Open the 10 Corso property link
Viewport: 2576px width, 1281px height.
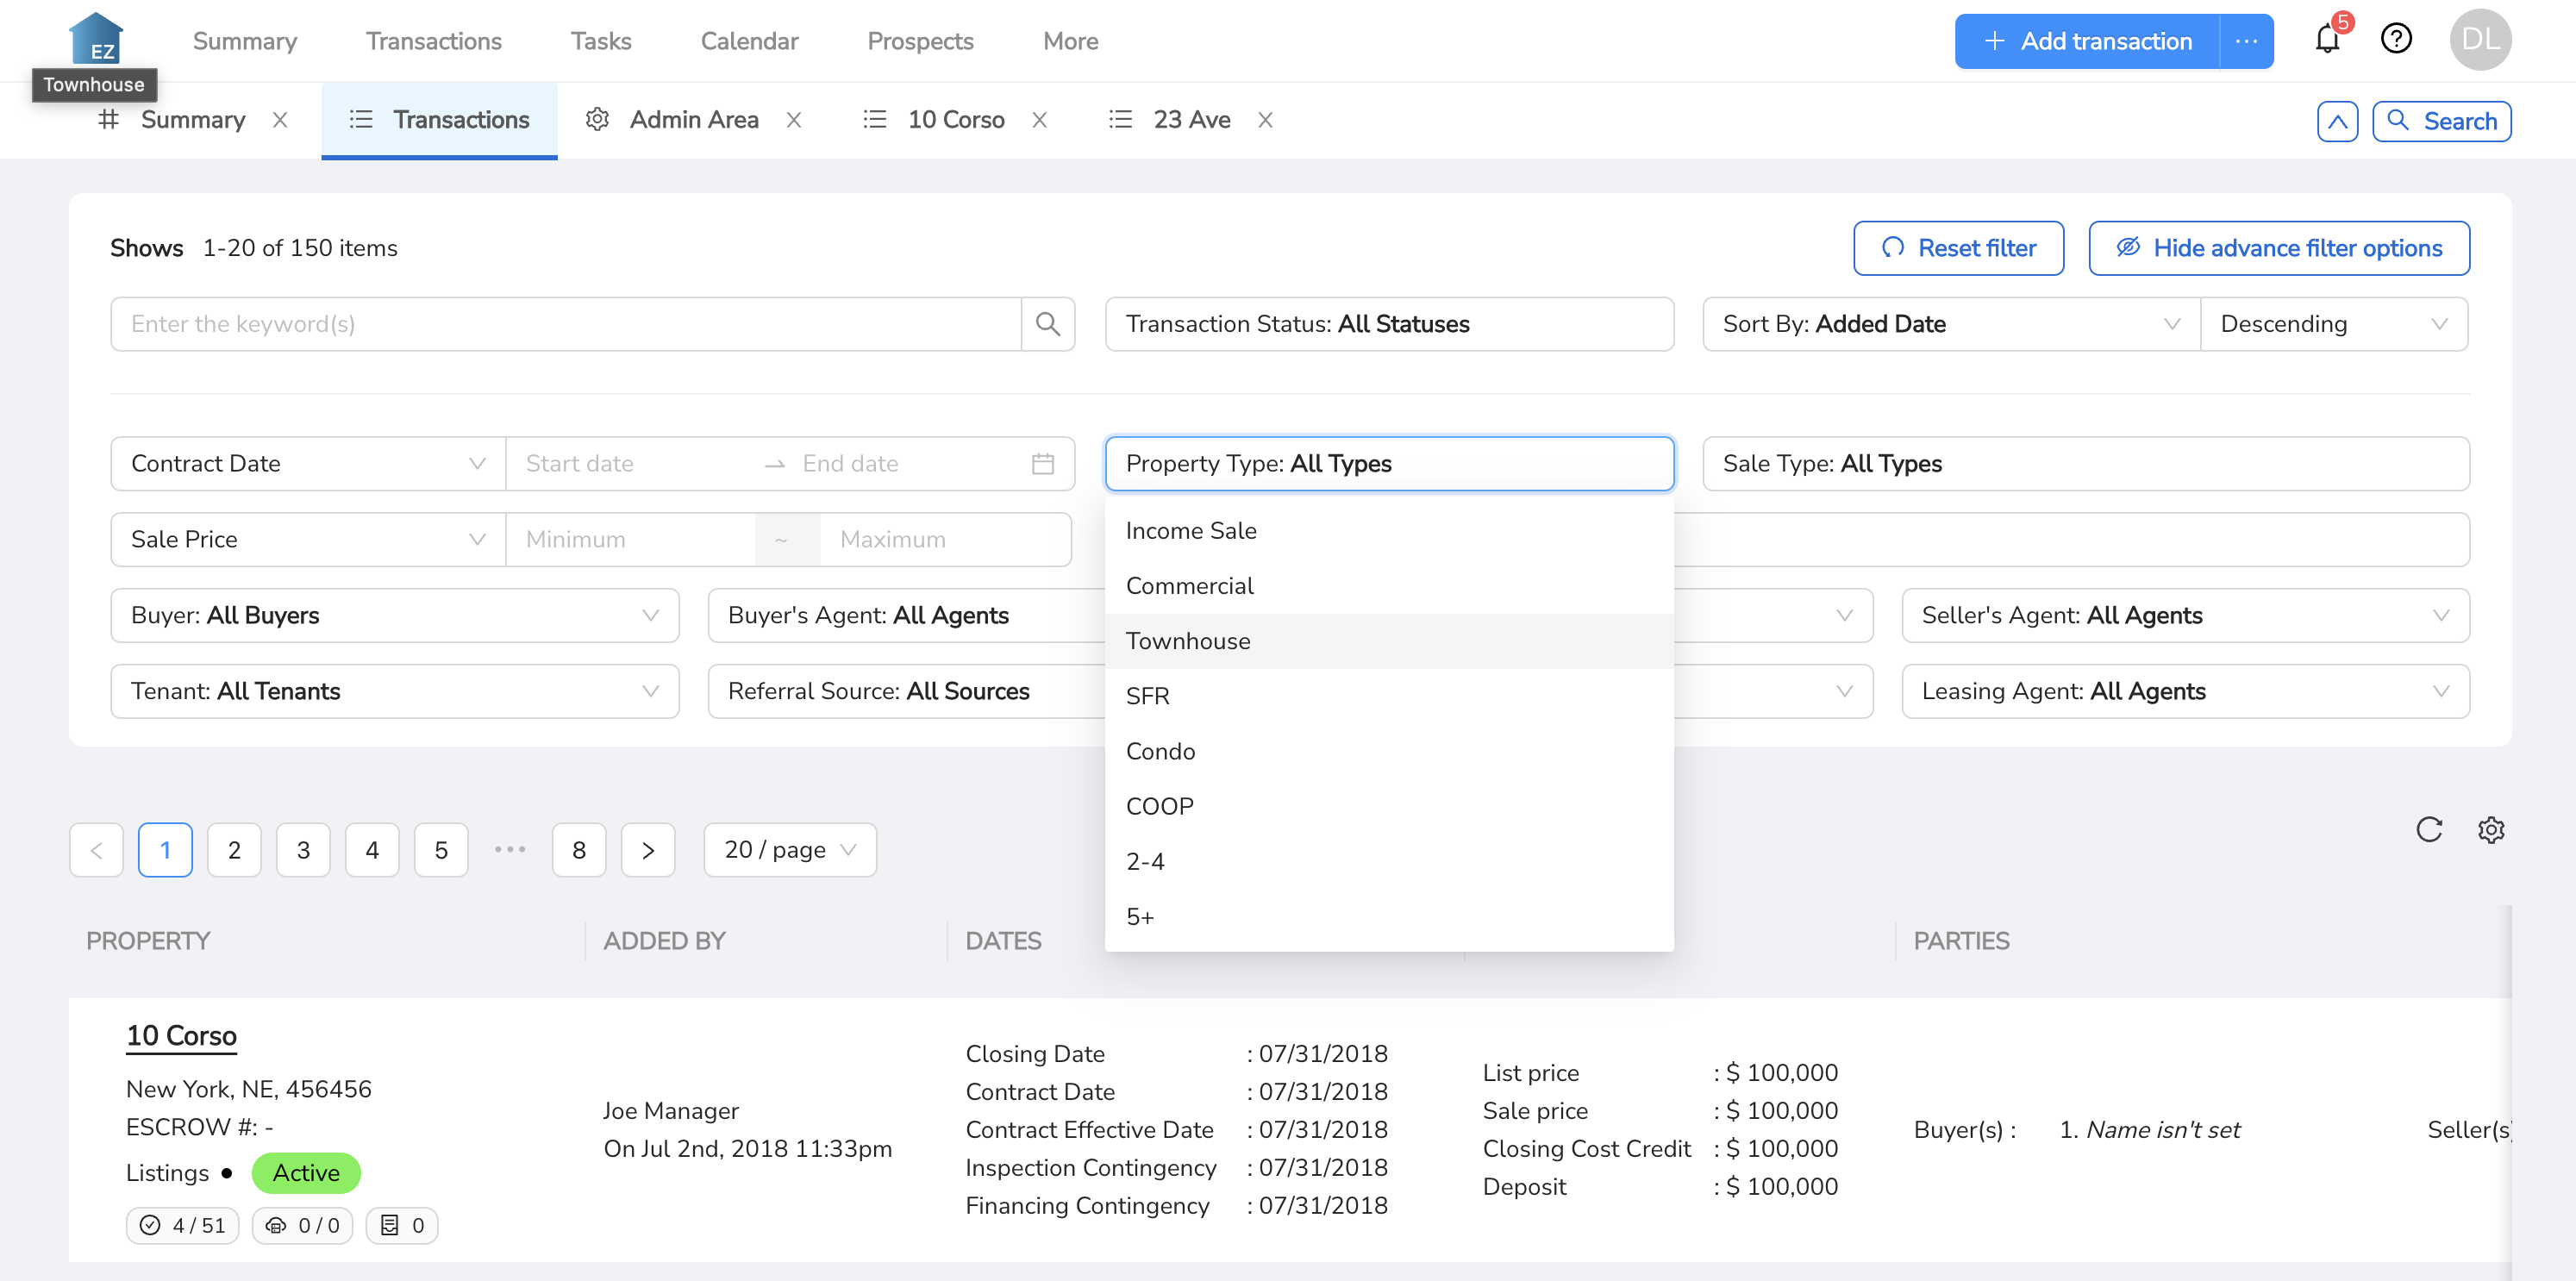click(x=181, y=1036)
